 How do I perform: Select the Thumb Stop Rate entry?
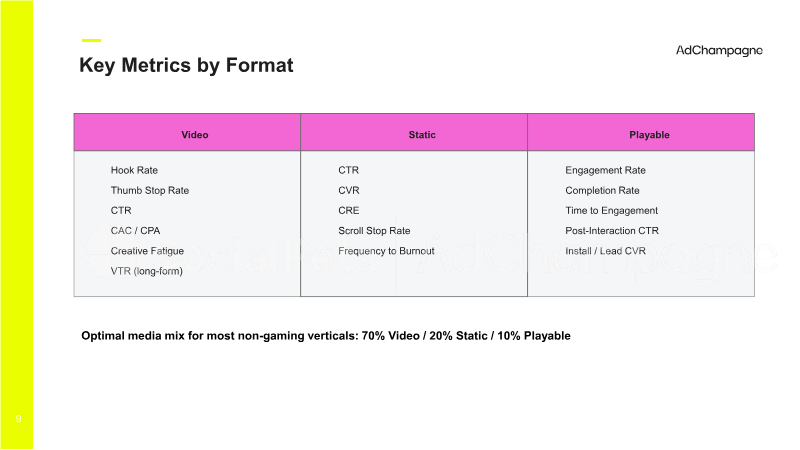pyautogui.click(x=149, y=190)
